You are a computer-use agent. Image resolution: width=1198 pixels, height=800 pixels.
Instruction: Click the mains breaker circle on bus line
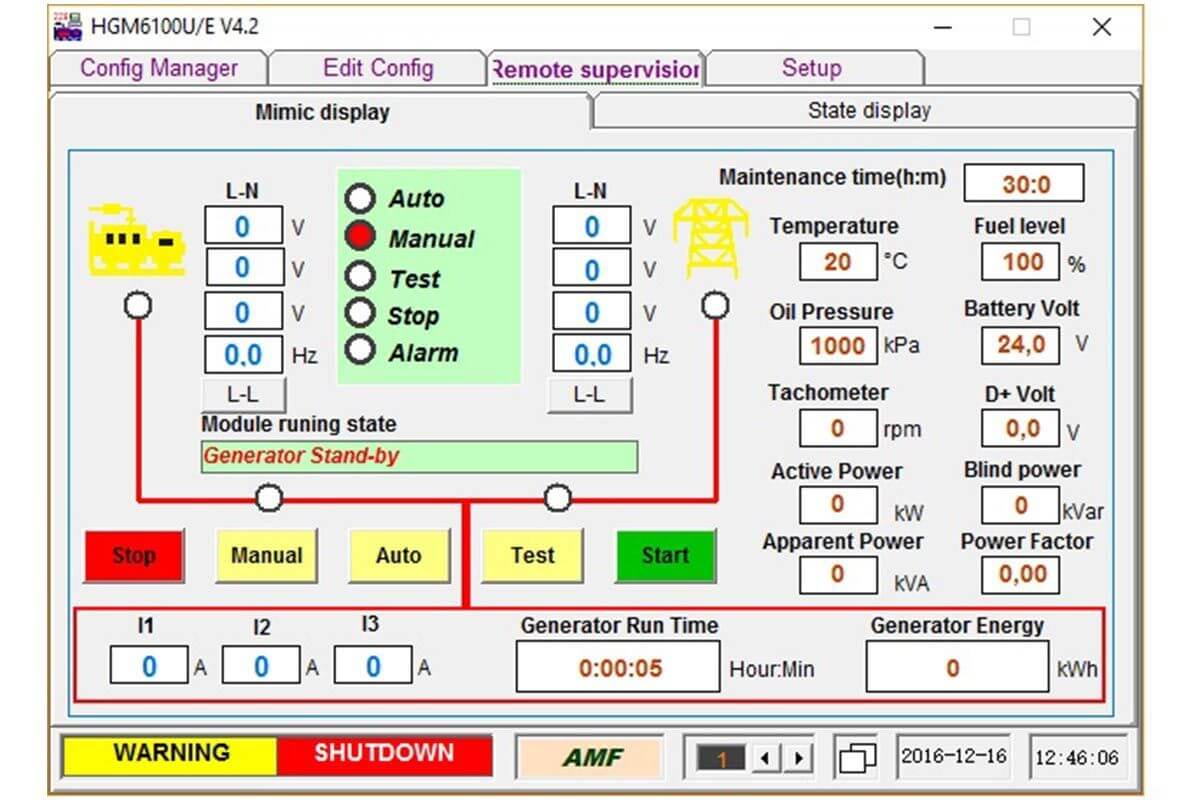(558, 497)
